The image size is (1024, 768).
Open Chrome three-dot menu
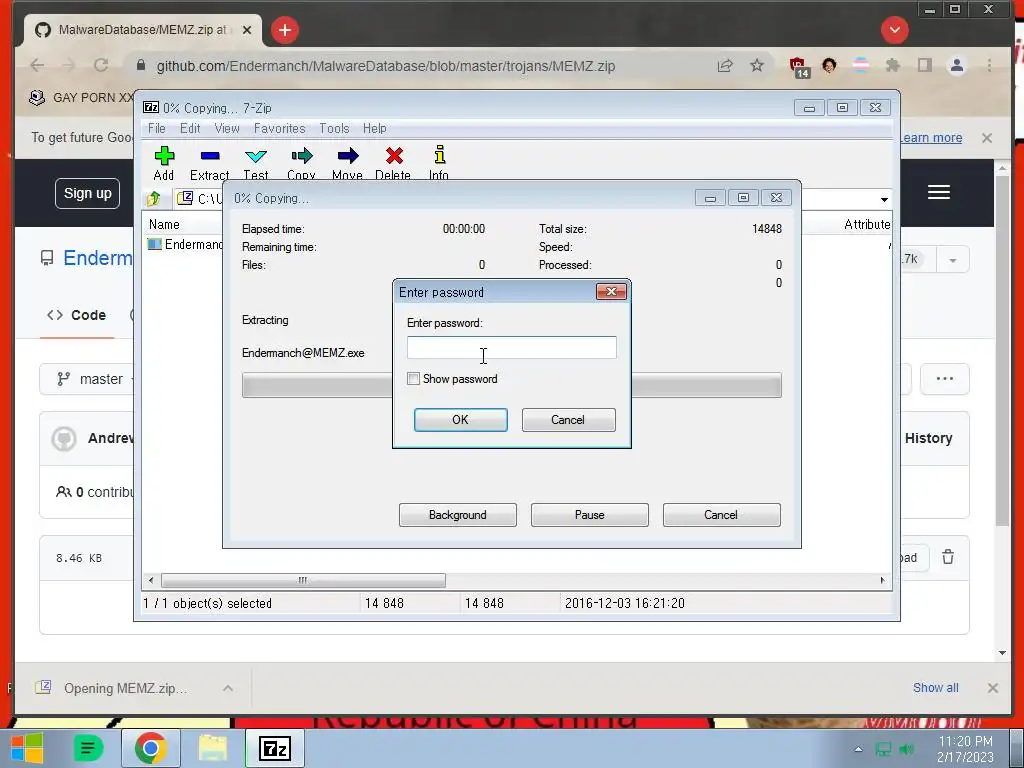tap(989, 65)
